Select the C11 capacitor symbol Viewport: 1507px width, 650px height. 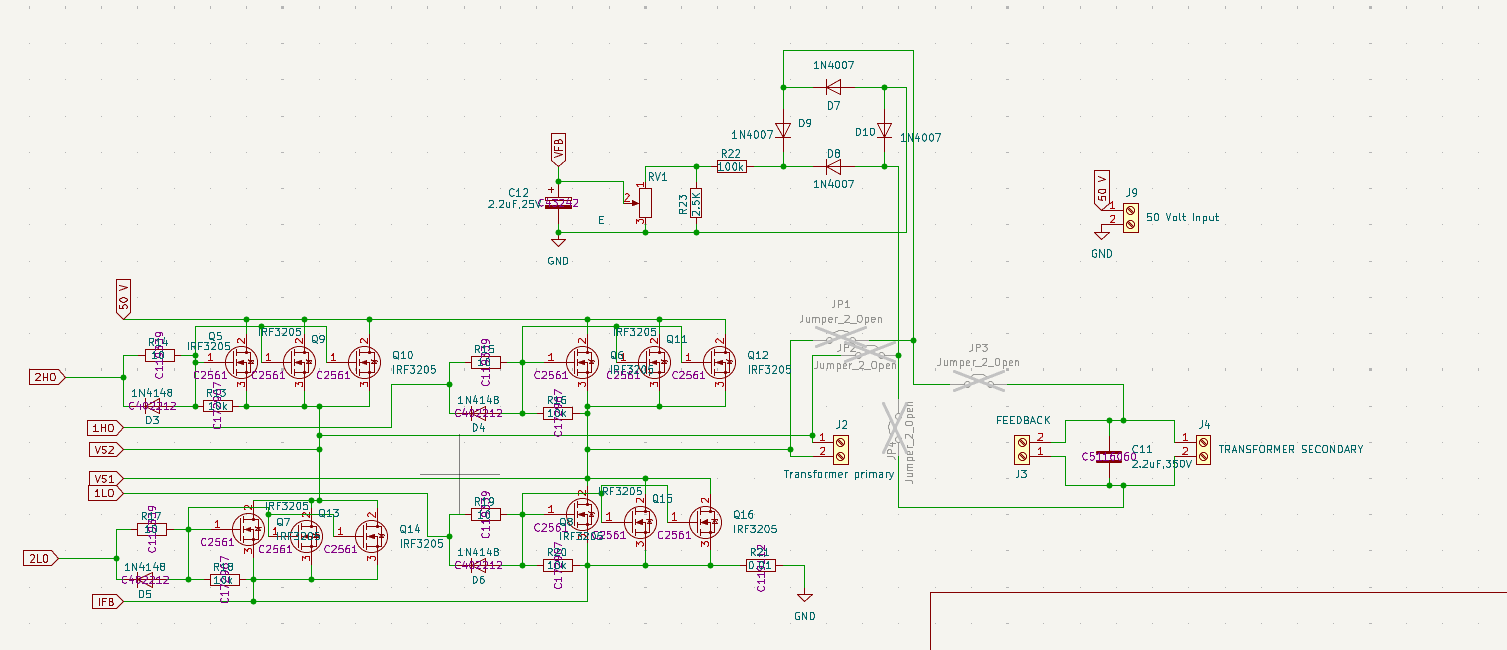click(x=1109, y=456)
